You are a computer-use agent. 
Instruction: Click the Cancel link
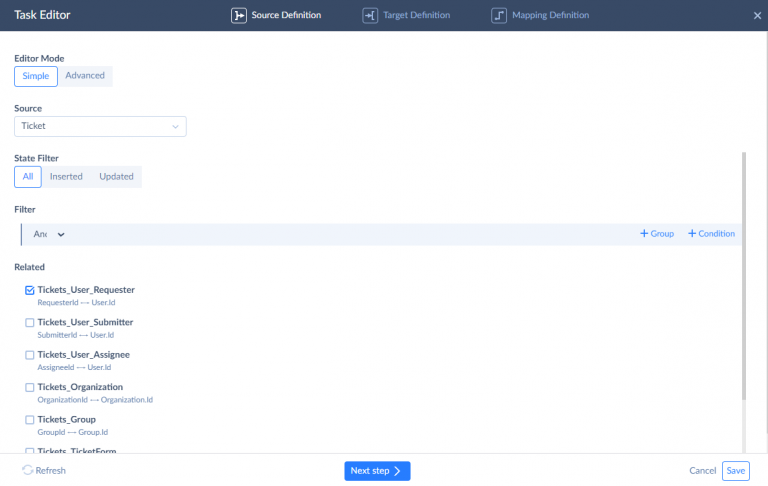[x=702, y=471]
